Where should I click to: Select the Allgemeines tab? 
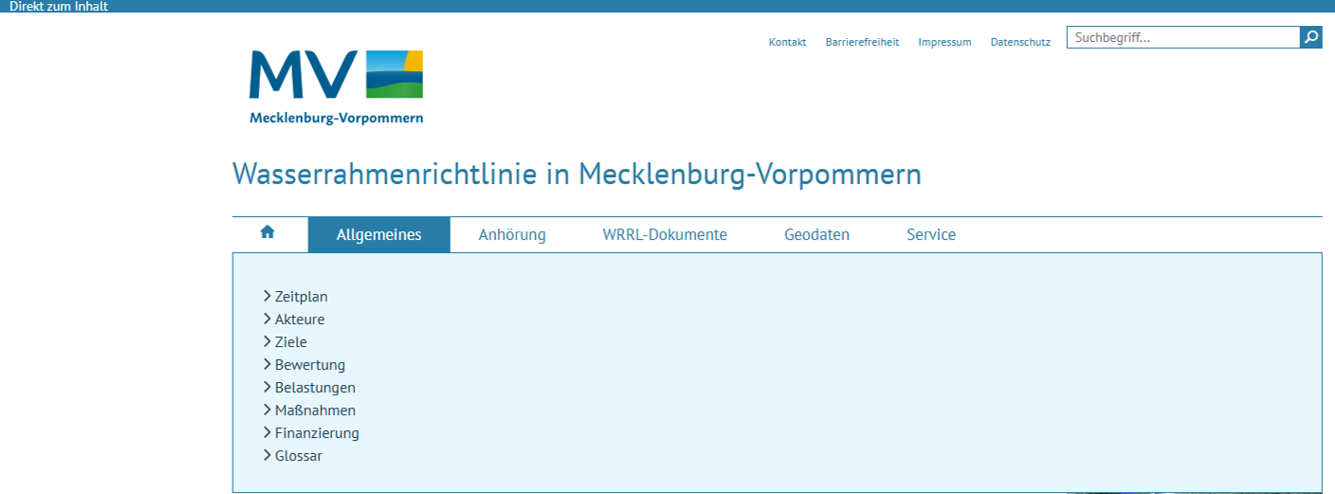pyautogui.click(x=379, y=235)
